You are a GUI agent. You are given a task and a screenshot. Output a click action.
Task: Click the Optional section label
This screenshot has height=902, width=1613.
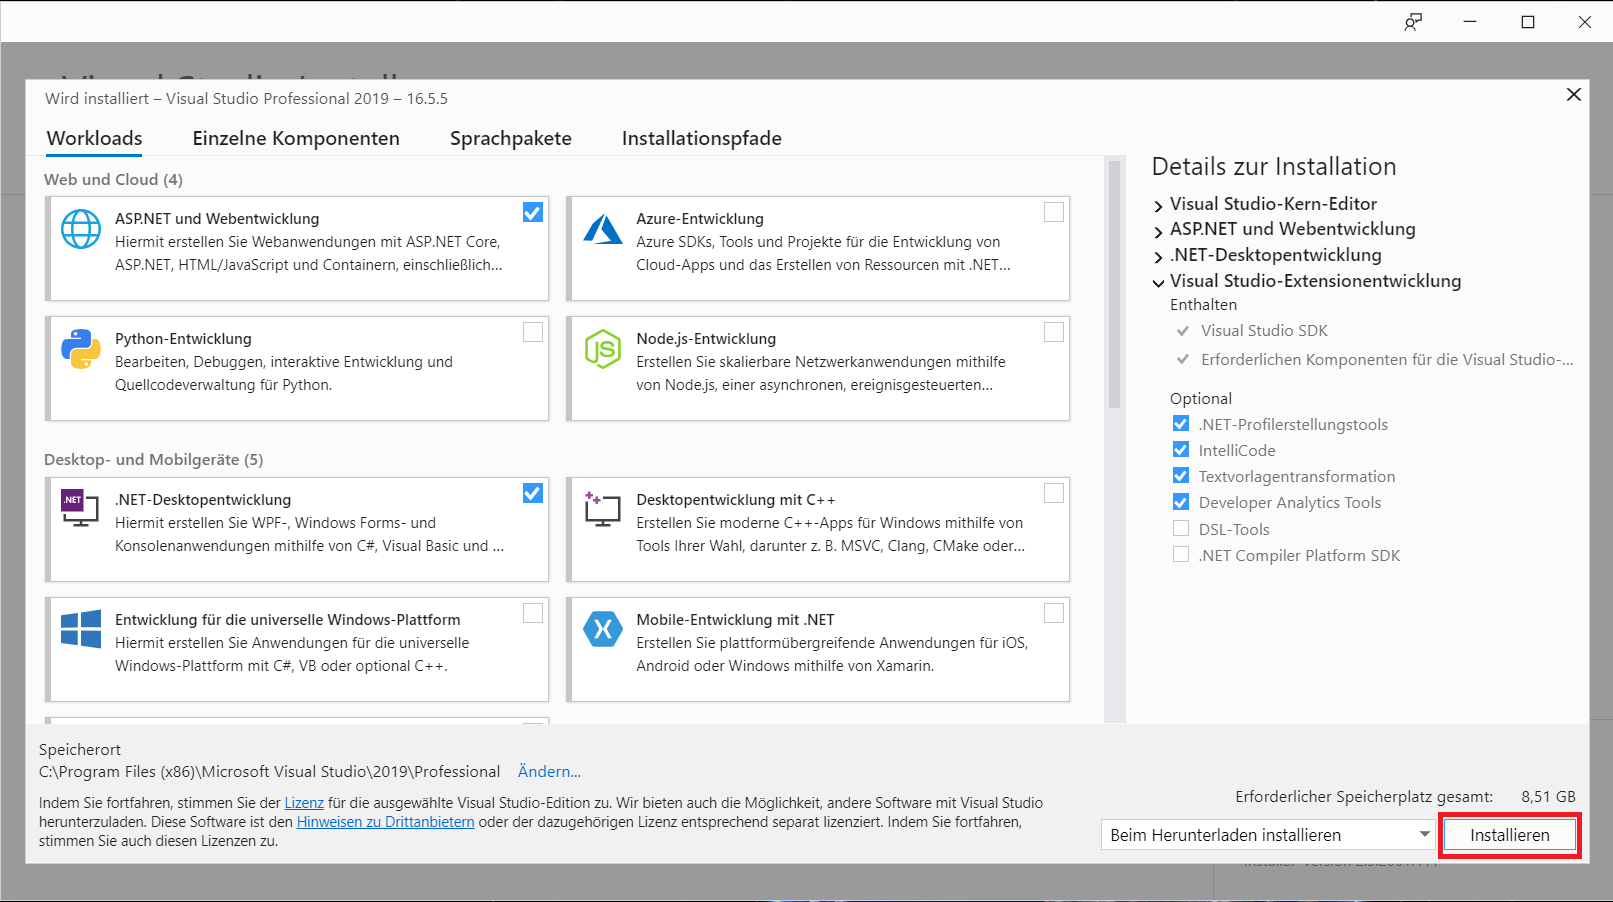pyautogui.click(x=1201, y=398)
